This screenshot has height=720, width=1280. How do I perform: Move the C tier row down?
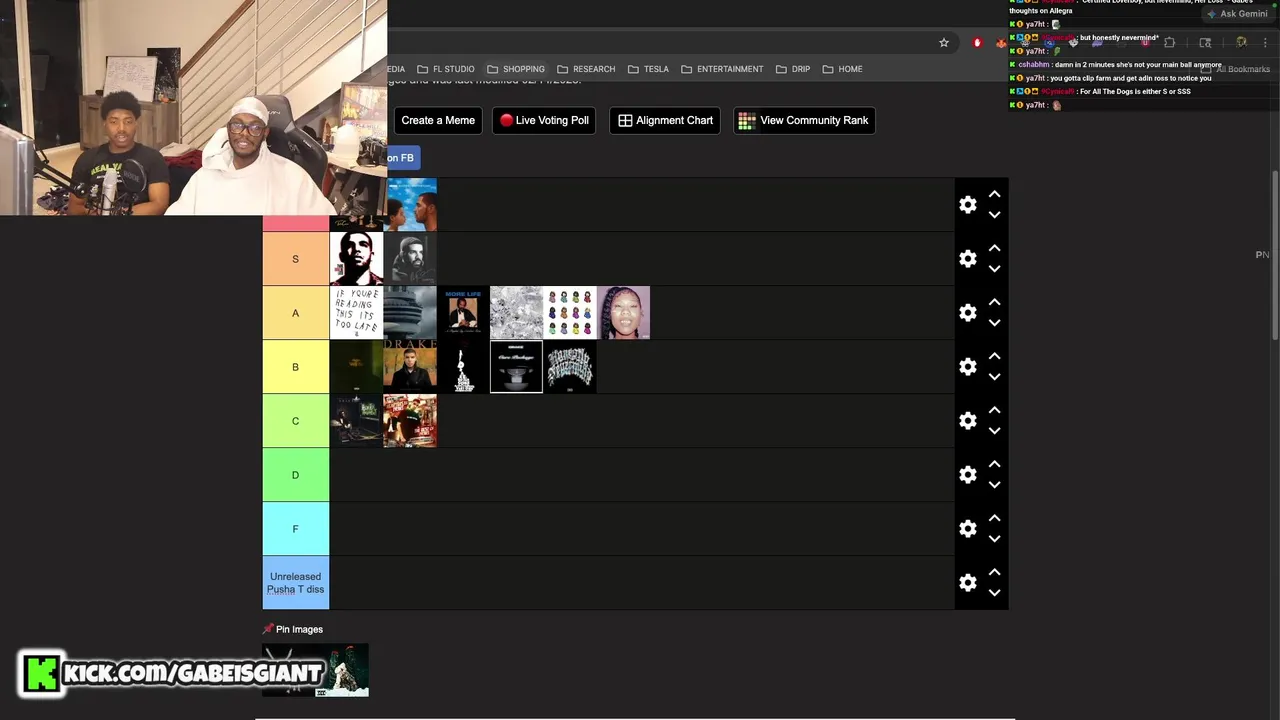point(995,431)
